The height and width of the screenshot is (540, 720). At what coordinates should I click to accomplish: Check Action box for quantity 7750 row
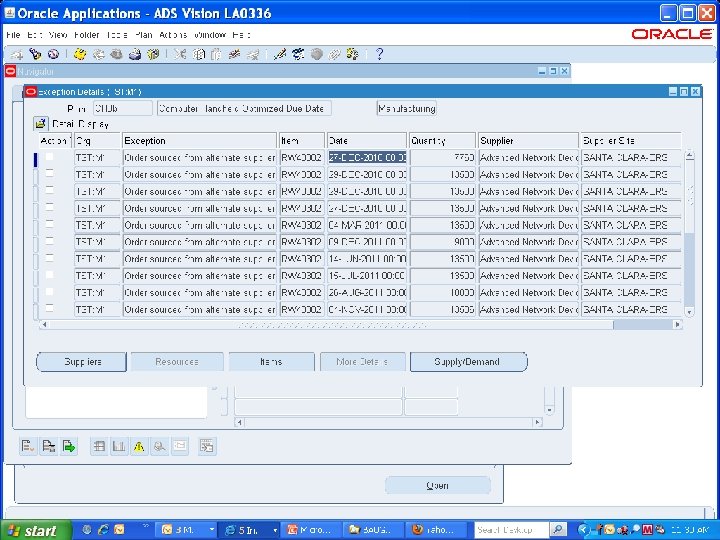point(49,157)
